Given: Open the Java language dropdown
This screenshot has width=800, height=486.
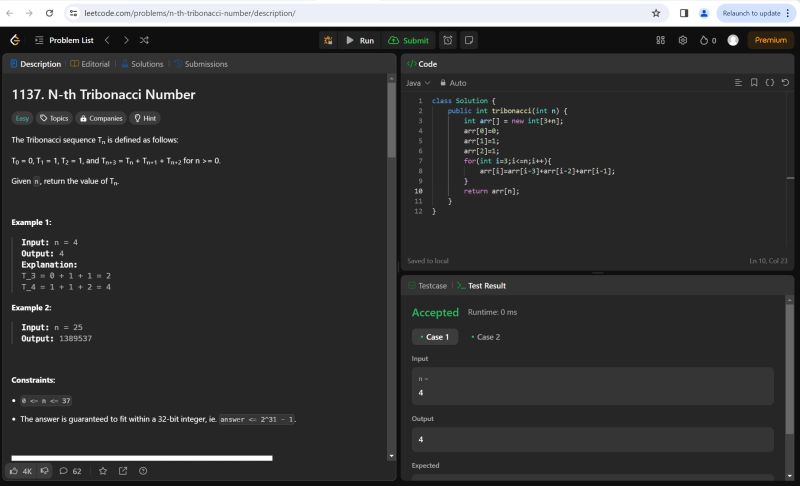Looking at the screenshot, I should tap(418, 83).
